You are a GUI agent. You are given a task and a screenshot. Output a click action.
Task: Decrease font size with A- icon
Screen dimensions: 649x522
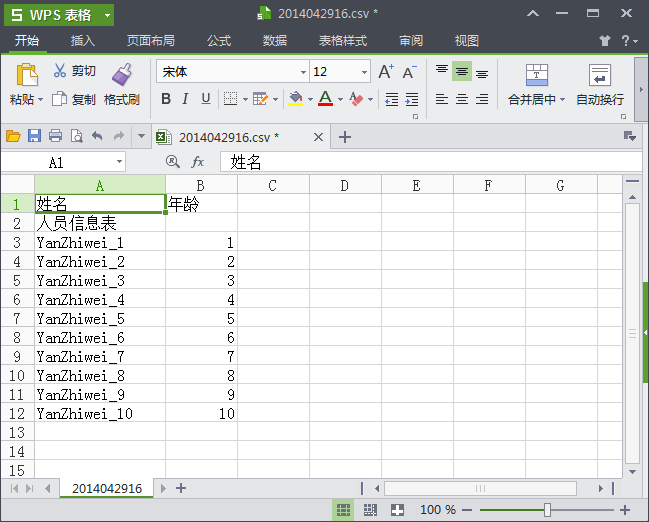tap(409, 72)
